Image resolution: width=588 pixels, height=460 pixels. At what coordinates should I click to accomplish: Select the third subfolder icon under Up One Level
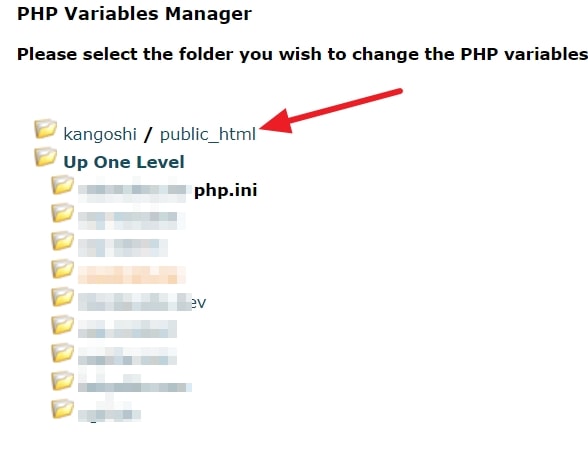coord(62,241)
